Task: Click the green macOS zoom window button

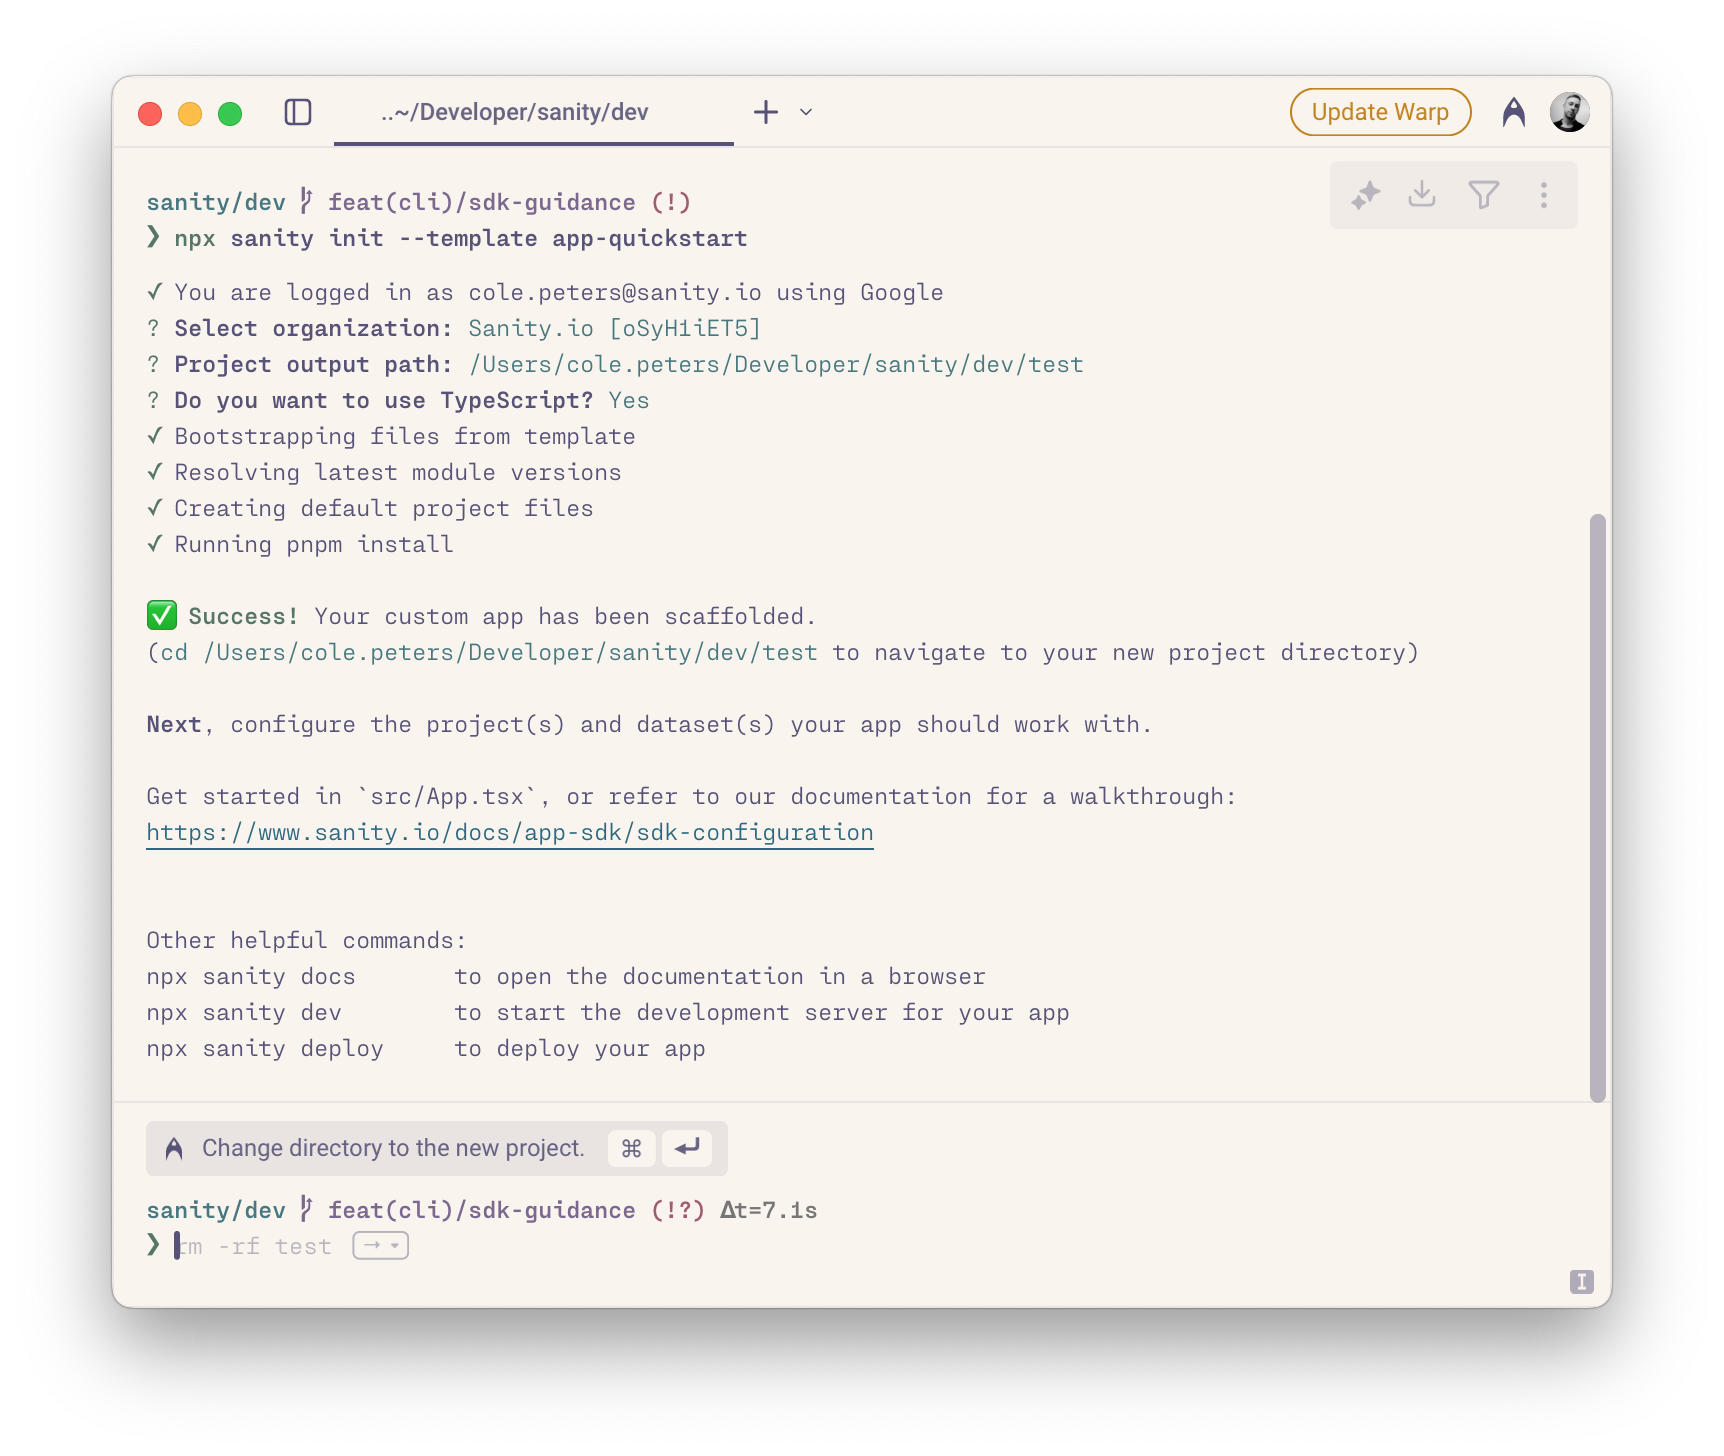Action: (x=230, y=114)
